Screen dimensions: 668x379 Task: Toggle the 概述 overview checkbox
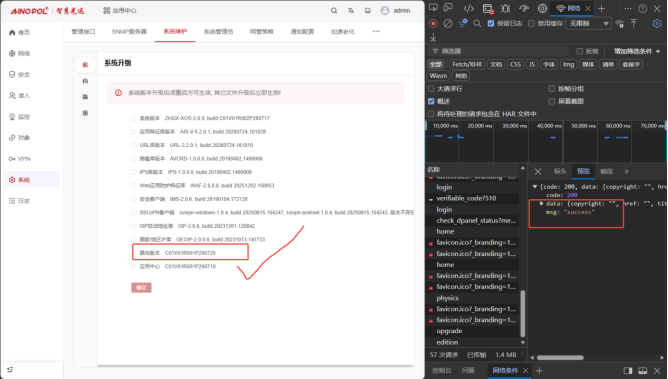coord(431,101)
